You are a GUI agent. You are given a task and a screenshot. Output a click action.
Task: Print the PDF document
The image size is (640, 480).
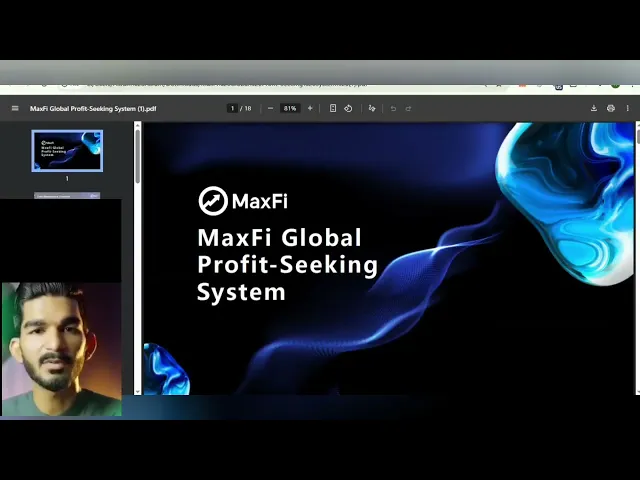[x=611, y=108]
